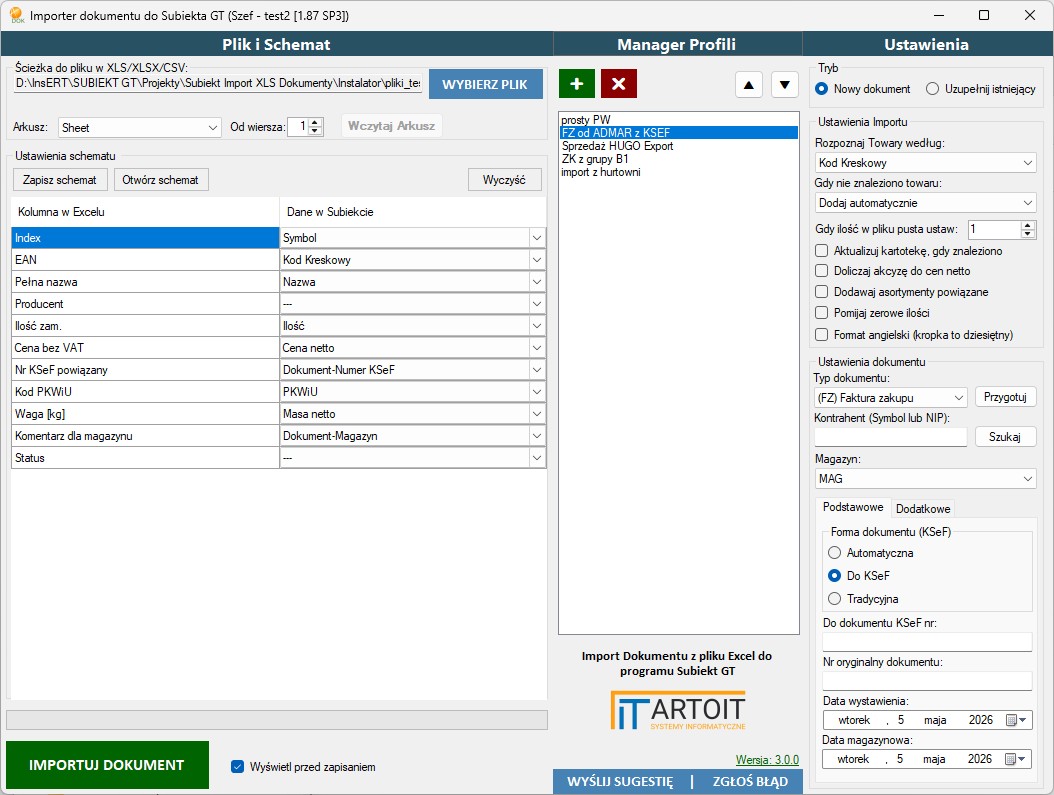Click the 'Dane w Subiekcie' column header
This screenshot has height=795, width=1054.
click(413, 212)
